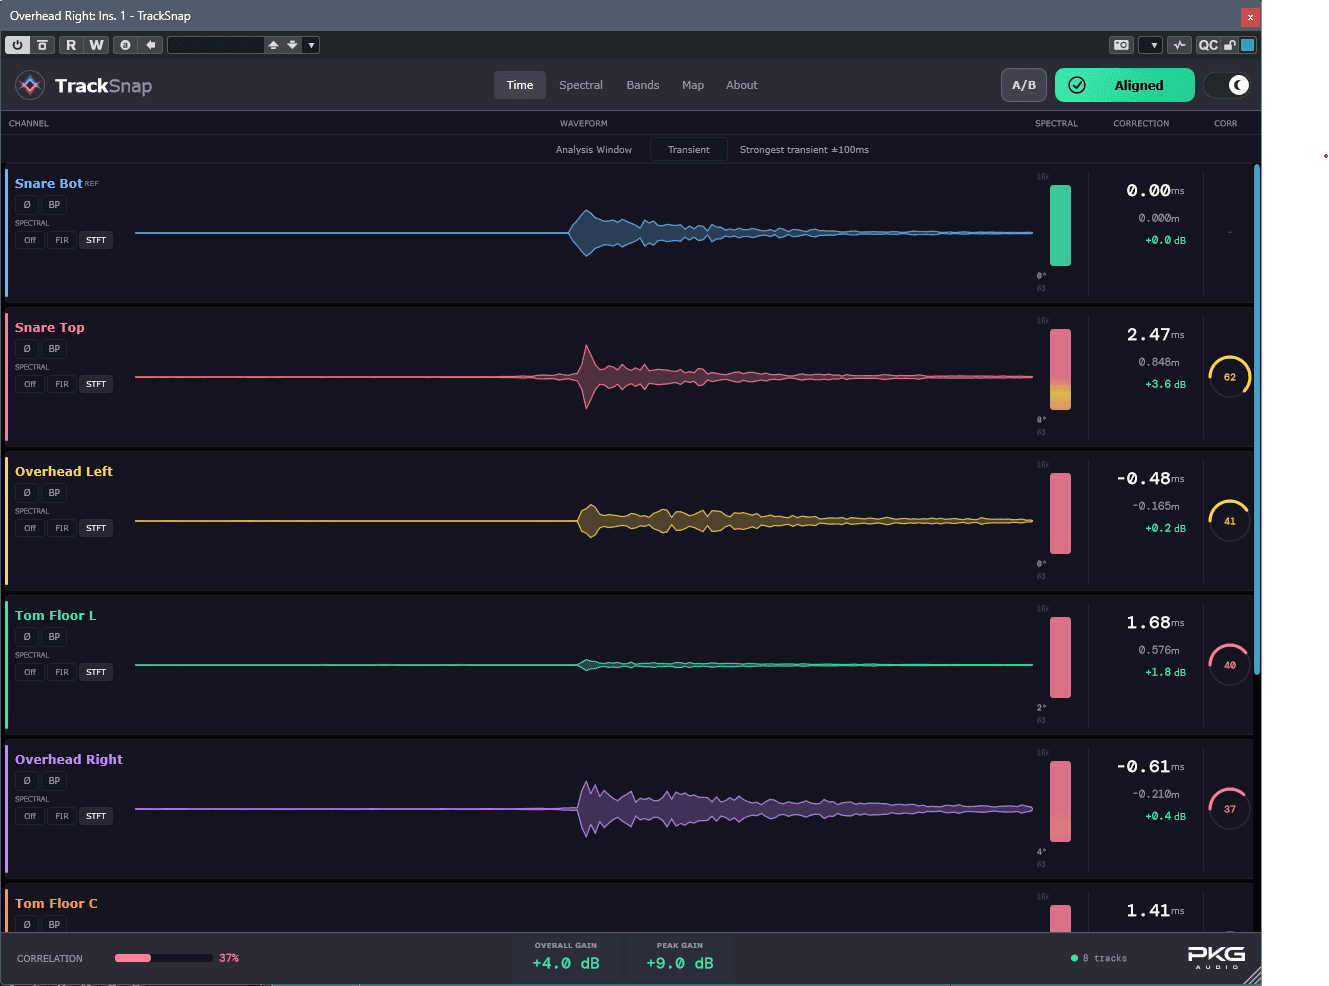Image resolution: width=1329 pixels, height=986 pixels.
Task: Load next preset with down arrow
Action: pos(292,45)
